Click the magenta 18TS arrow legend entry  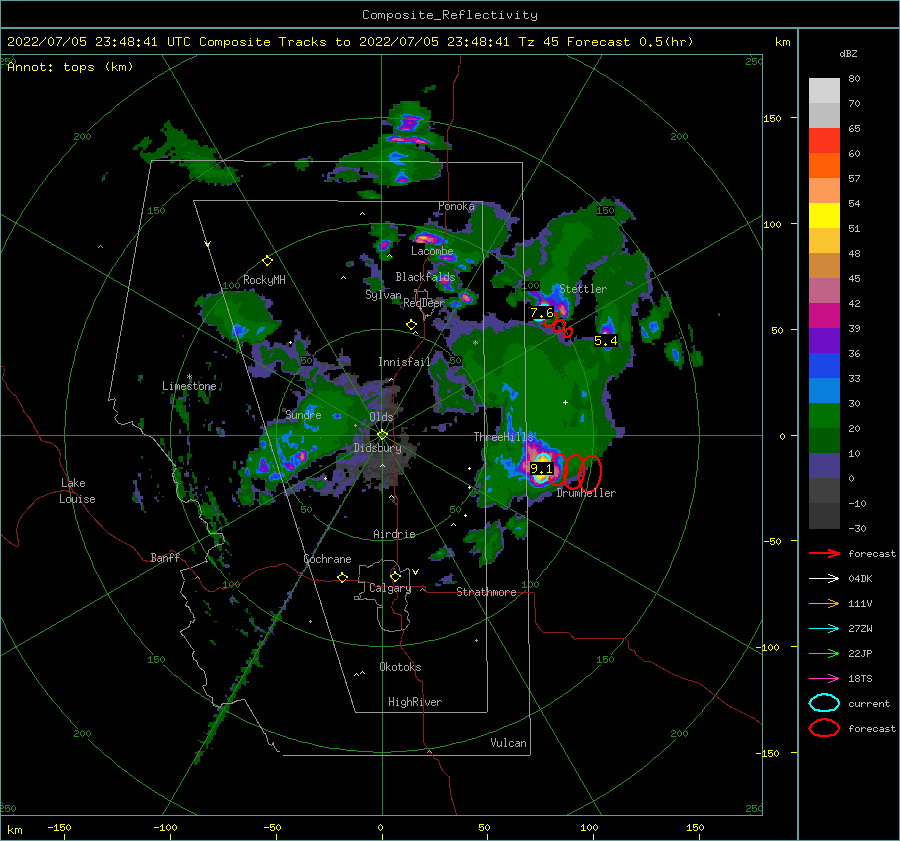click(x=824, y=679)
